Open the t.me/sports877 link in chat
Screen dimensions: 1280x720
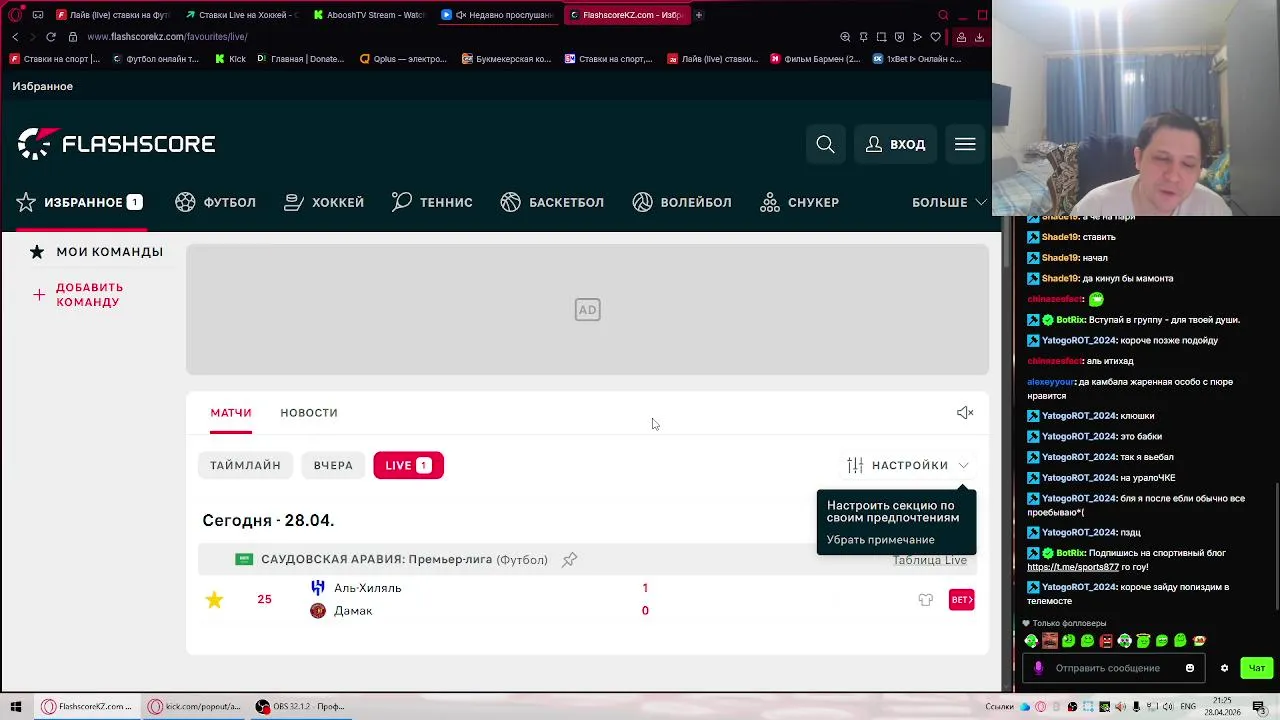(x=1072, y=567)
